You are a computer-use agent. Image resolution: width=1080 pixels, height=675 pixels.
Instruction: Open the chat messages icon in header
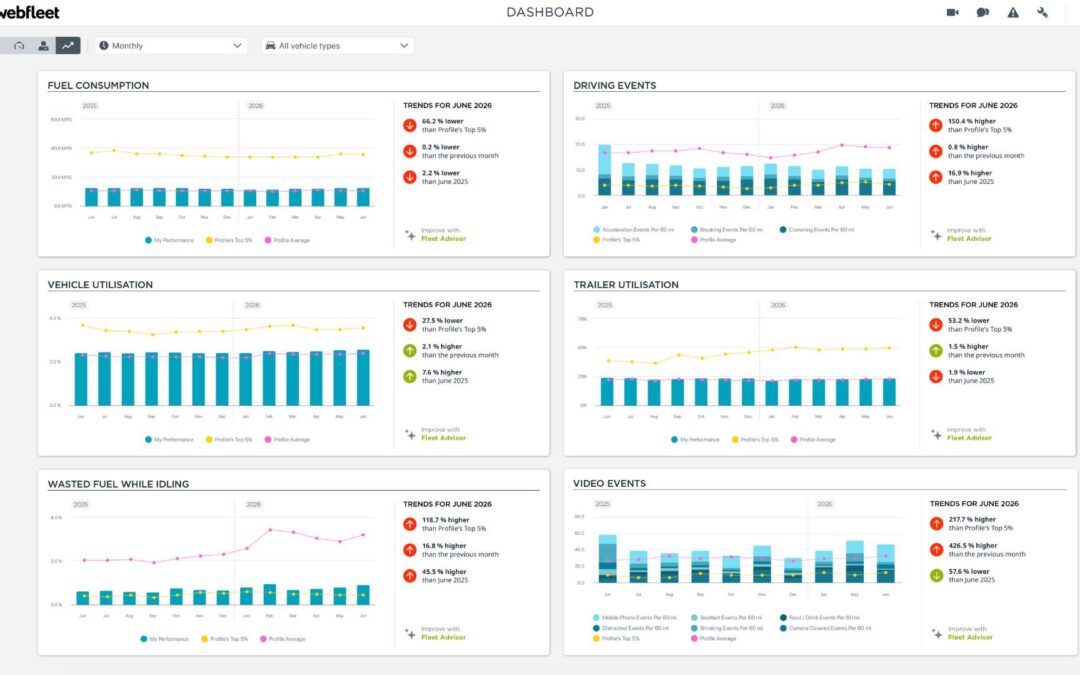click(x=983, y=12)
